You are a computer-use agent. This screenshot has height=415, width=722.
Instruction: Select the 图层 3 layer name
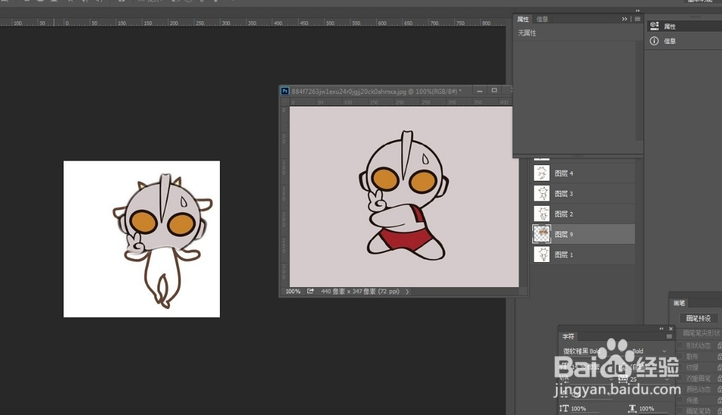[564, 193]
